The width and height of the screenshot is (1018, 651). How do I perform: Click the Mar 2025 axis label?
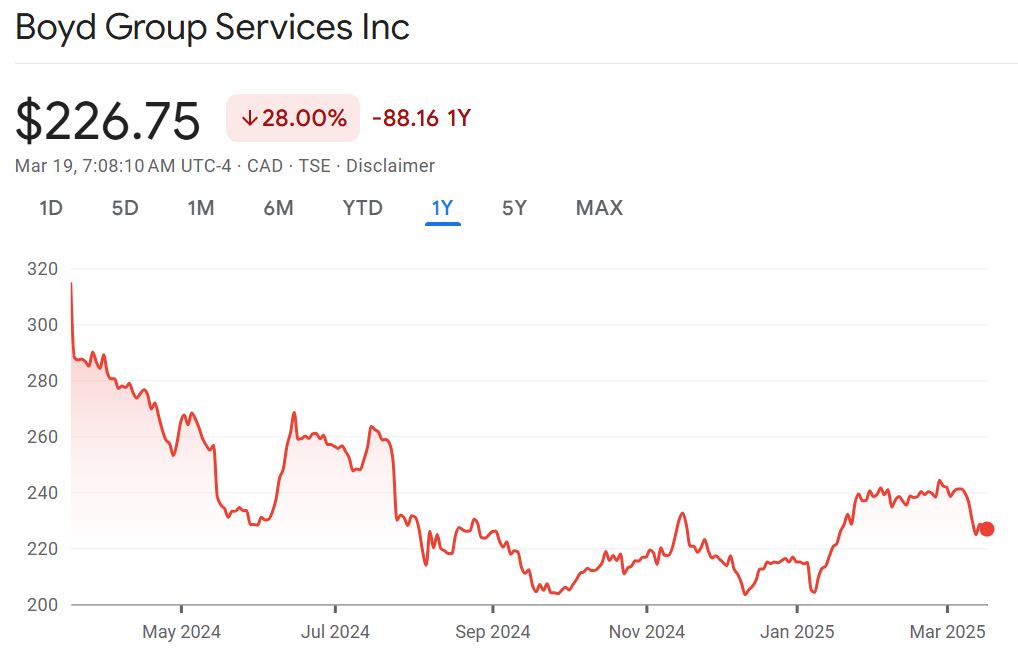click(x=947, y=632)
